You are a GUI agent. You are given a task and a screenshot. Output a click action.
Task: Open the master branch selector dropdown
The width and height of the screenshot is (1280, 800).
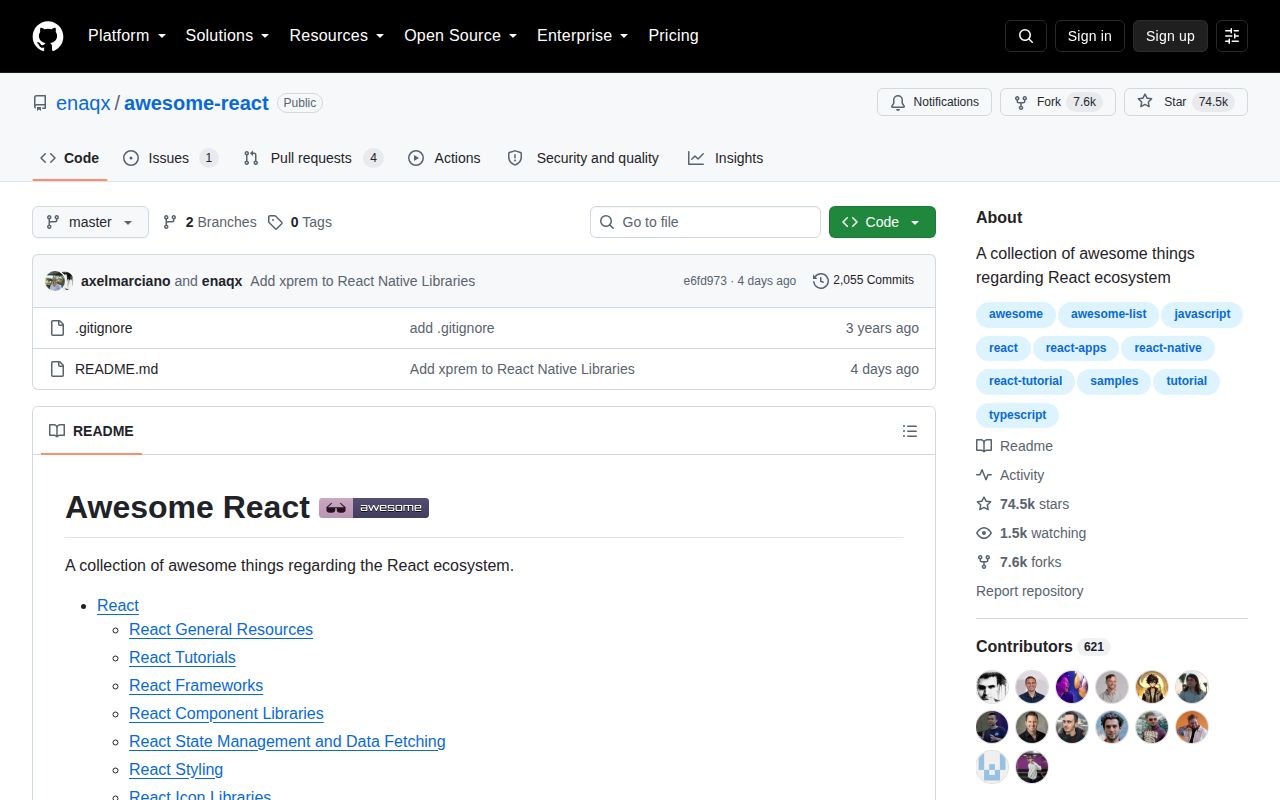90,222
